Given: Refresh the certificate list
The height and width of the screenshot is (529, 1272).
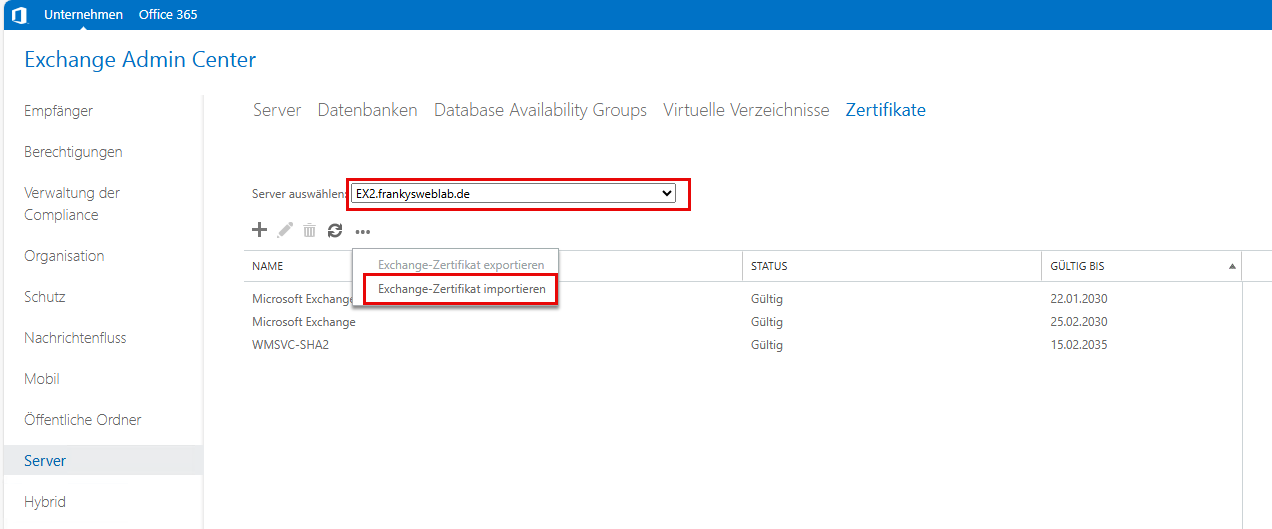Looking at the screenshot, I should click(335, 231).
